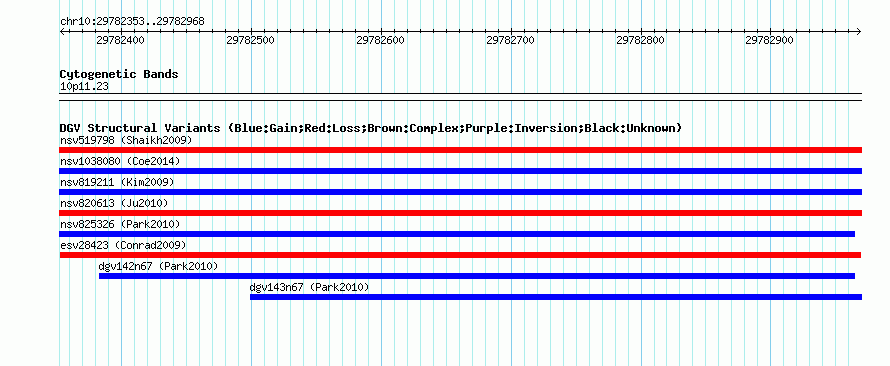Select the blue dgv142n67 gain bar
This screenshot has width=890, height=366.
tap(477, 276)
